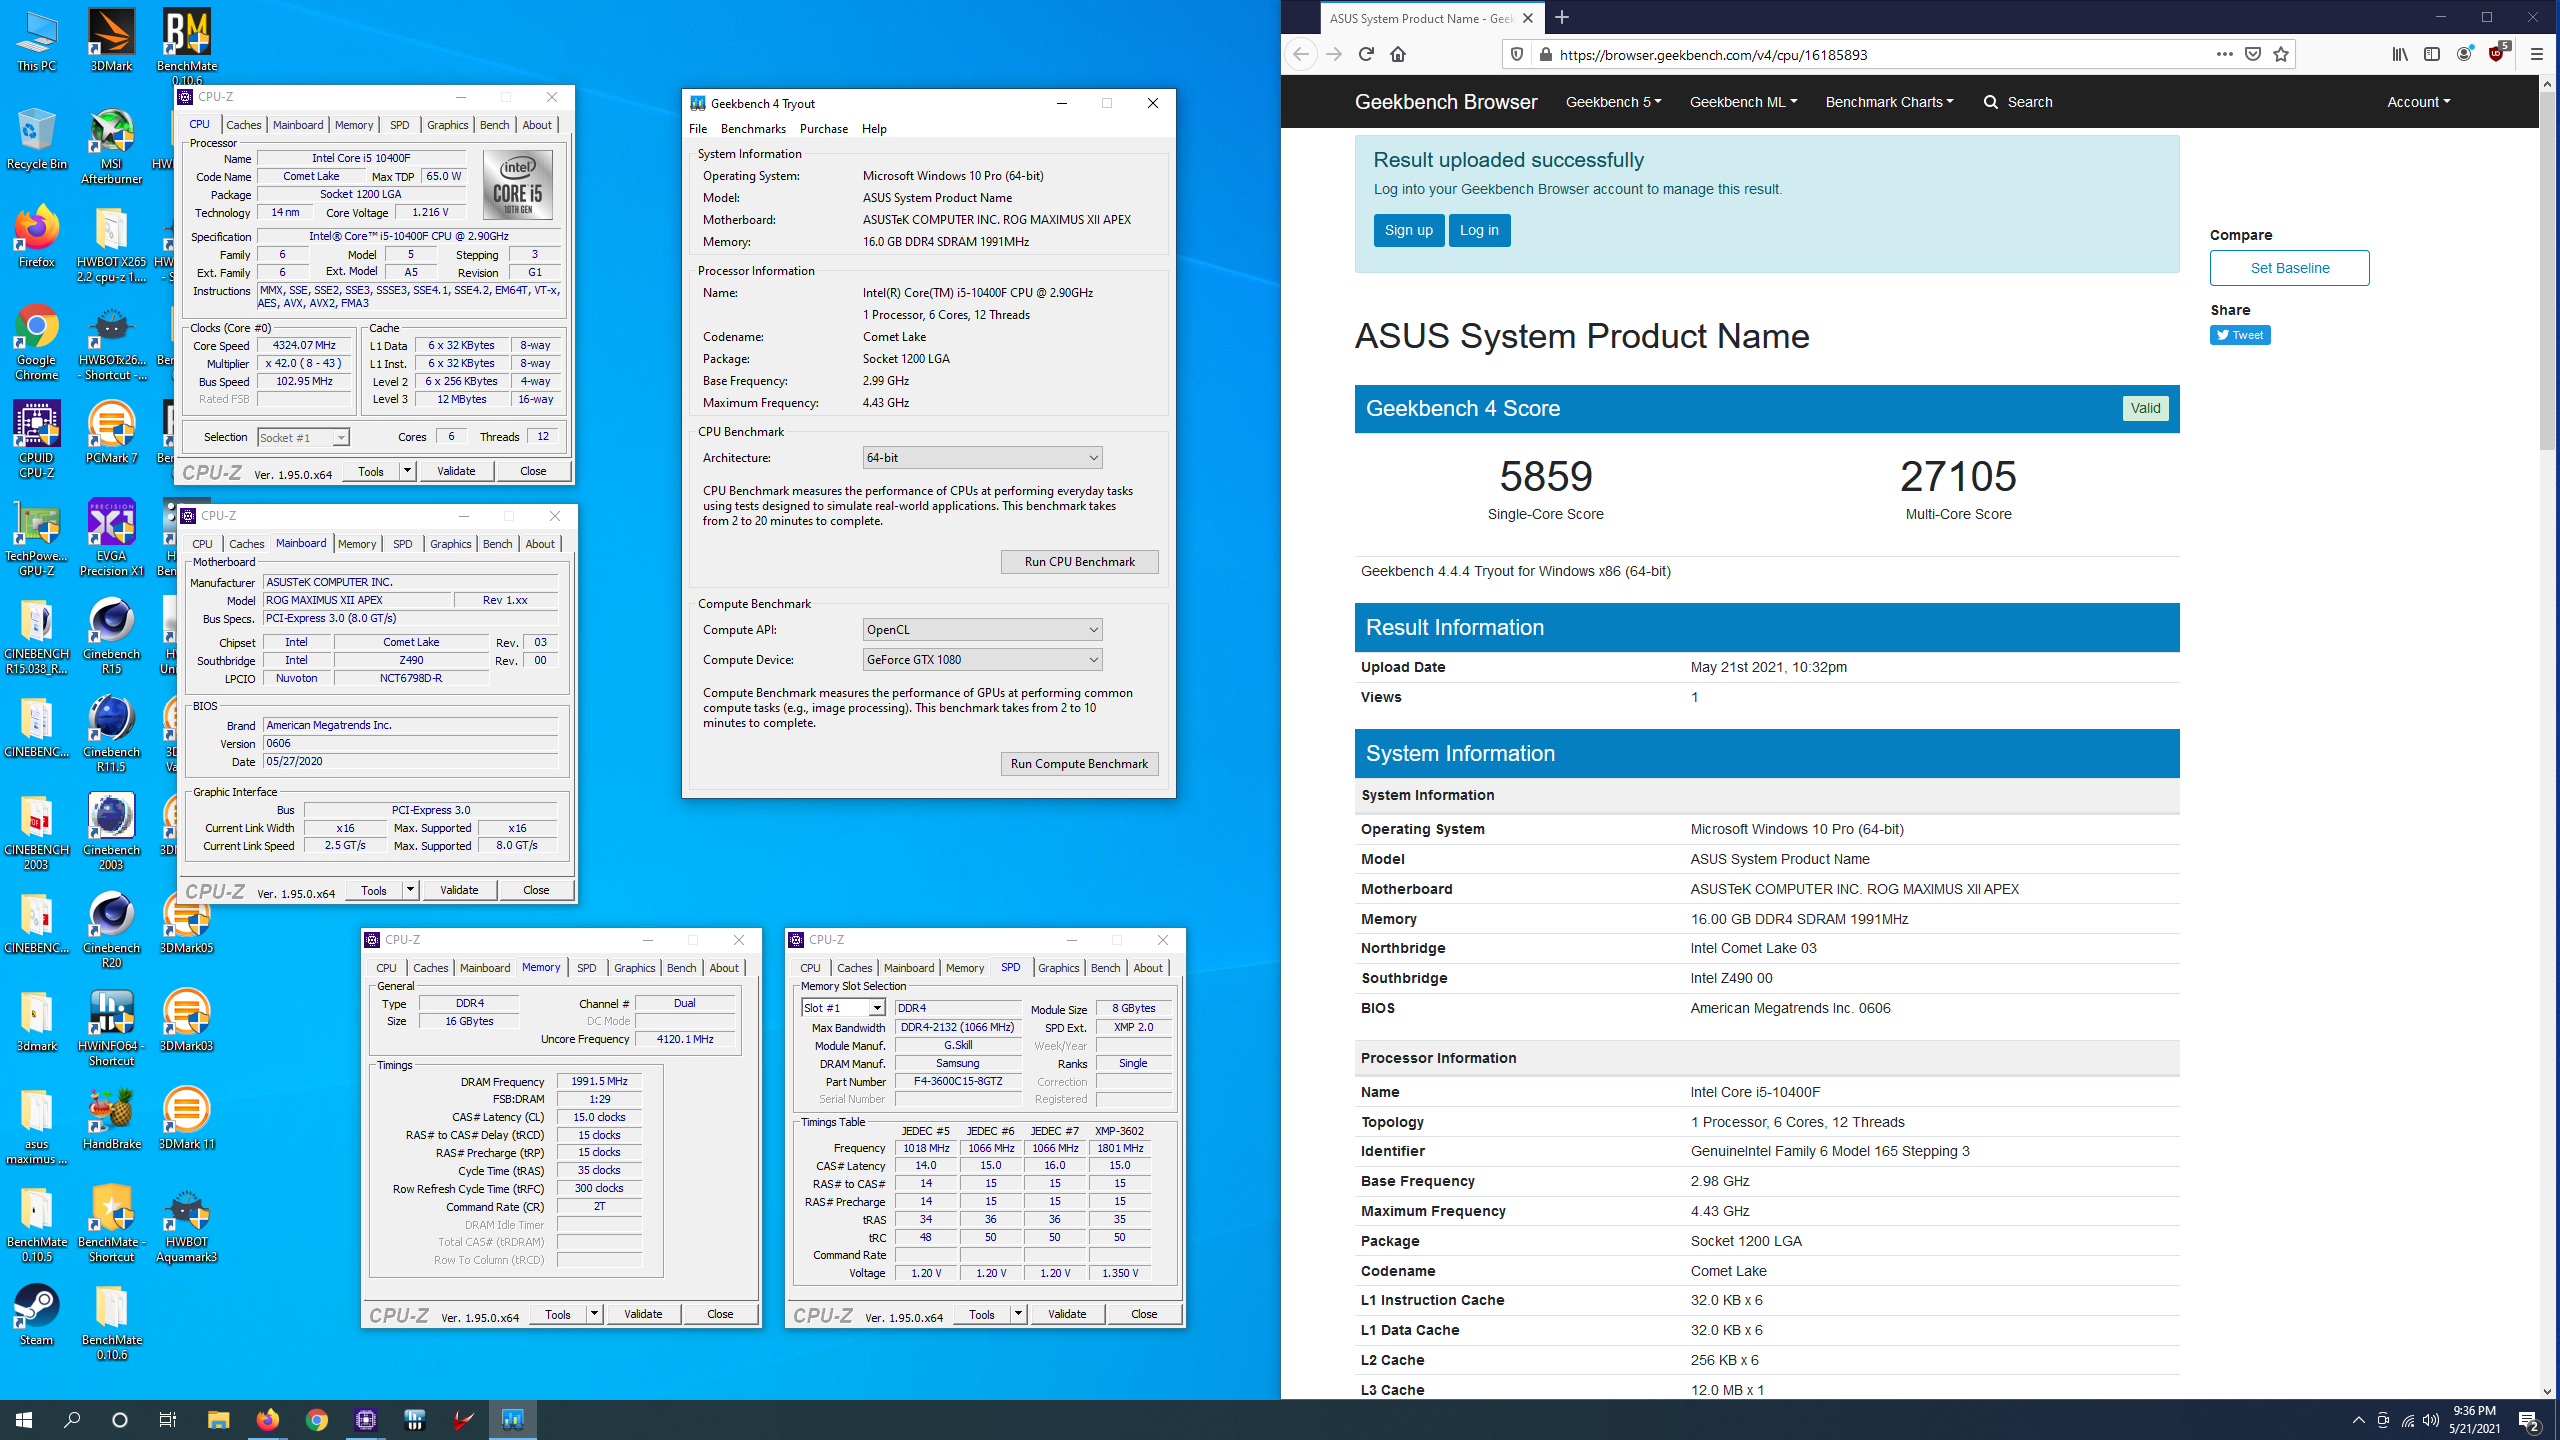Launch TechPowerUp GPU-Z desktop icon

click(x=37, y=538)
